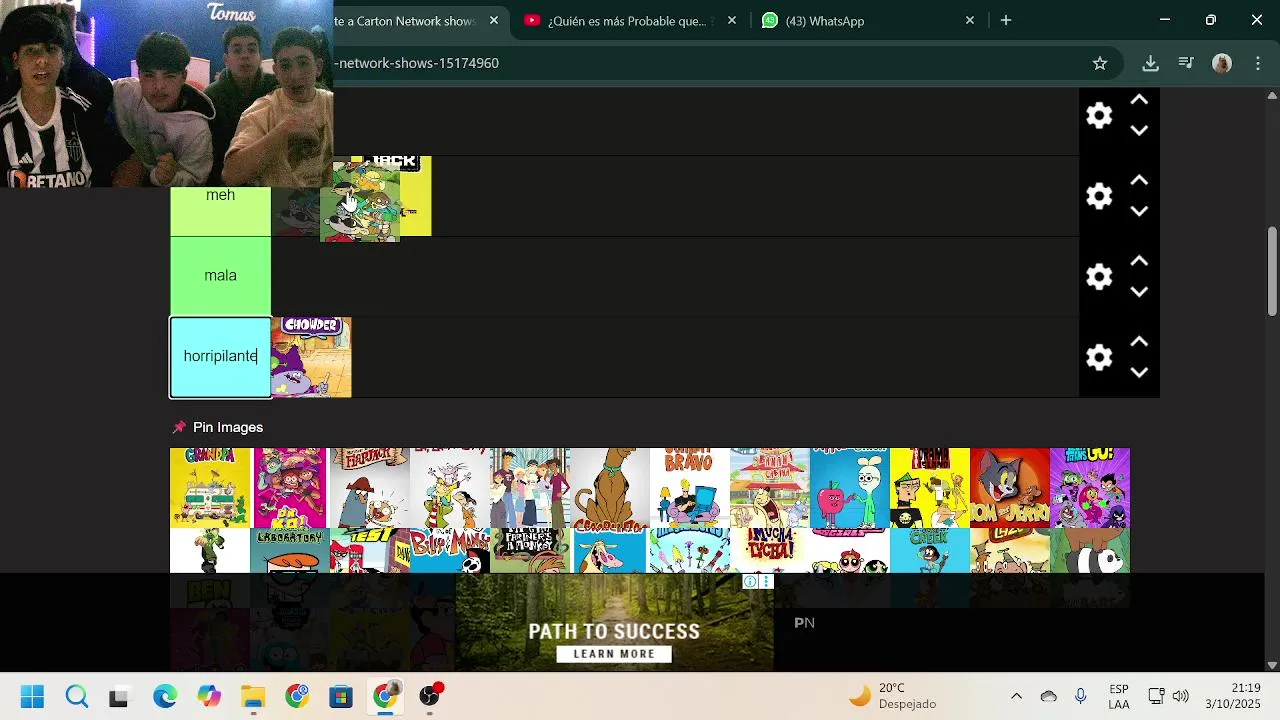Move the horripilante tier row down
This screenshot has height=720, width=1280.
tap(1139, 372)
